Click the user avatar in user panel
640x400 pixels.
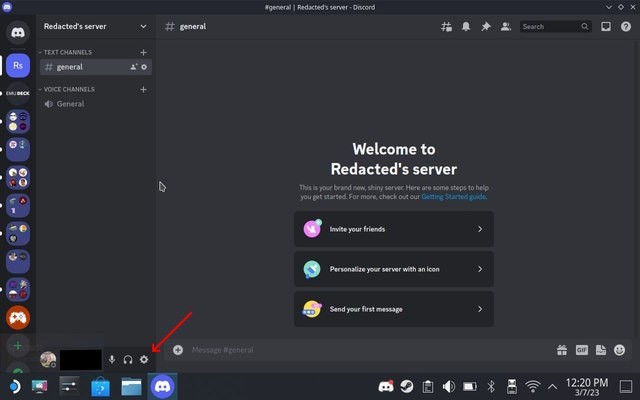click(x=48, y=360)
